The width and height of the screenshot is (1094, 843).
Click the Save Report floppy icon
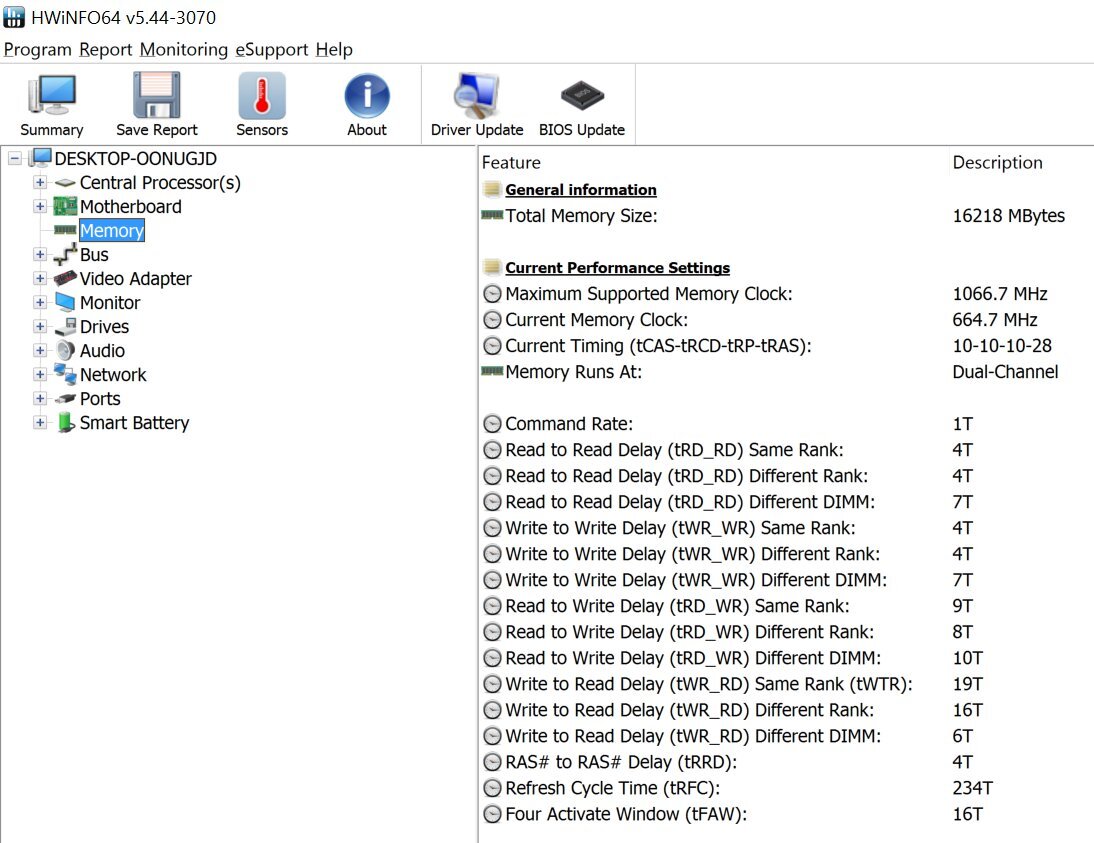157,97
